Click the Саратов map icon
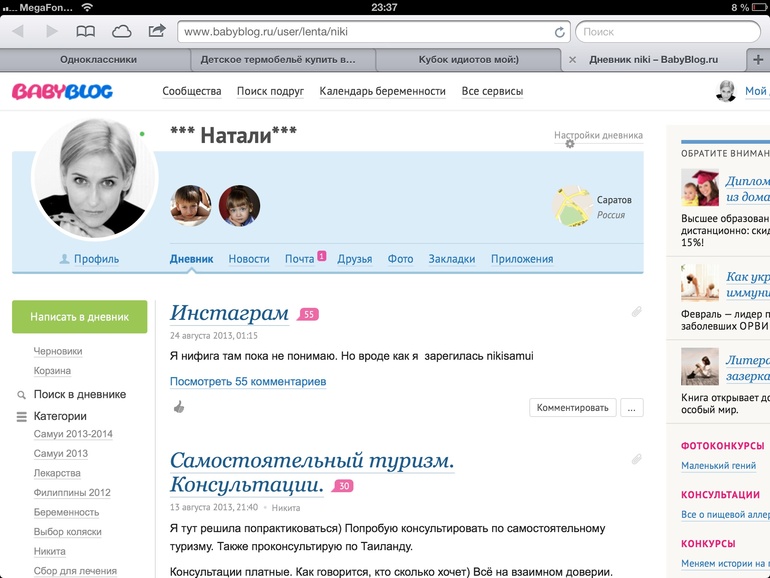 click(573, 206)
